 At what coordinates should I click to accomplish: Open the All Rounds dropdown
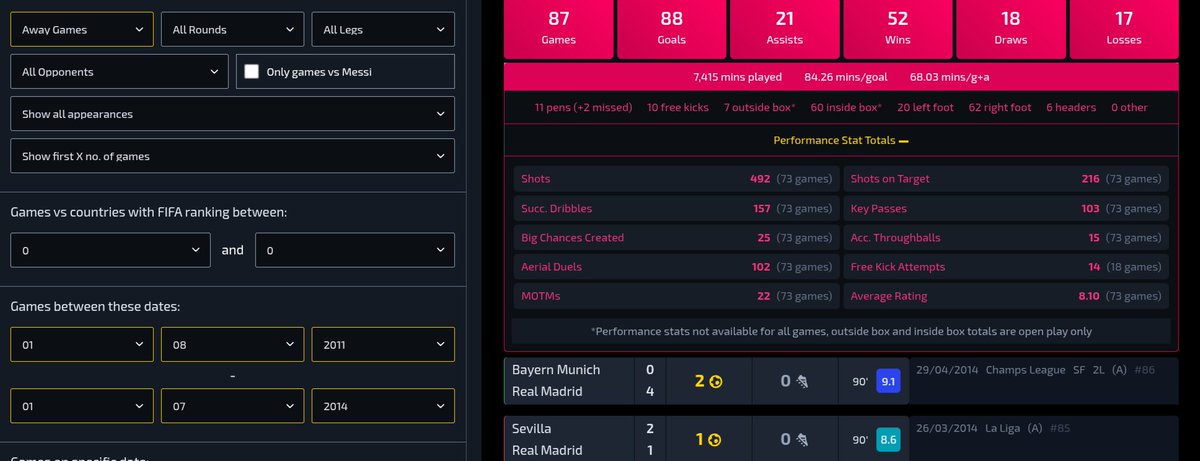pyautogui.click(x=233, y=30)
